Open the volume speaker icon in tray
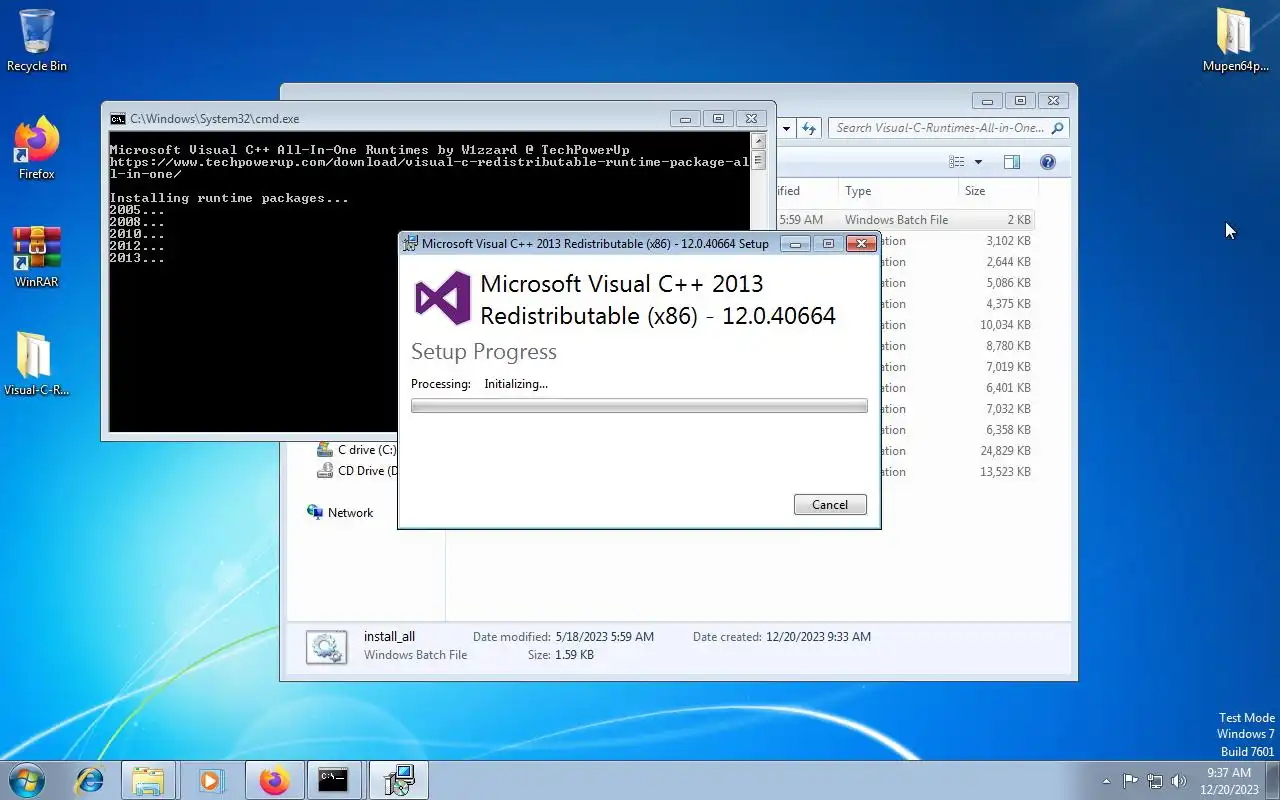Image resolution: width=1280 pixels, height=800 pixels. pos(1179,781)
